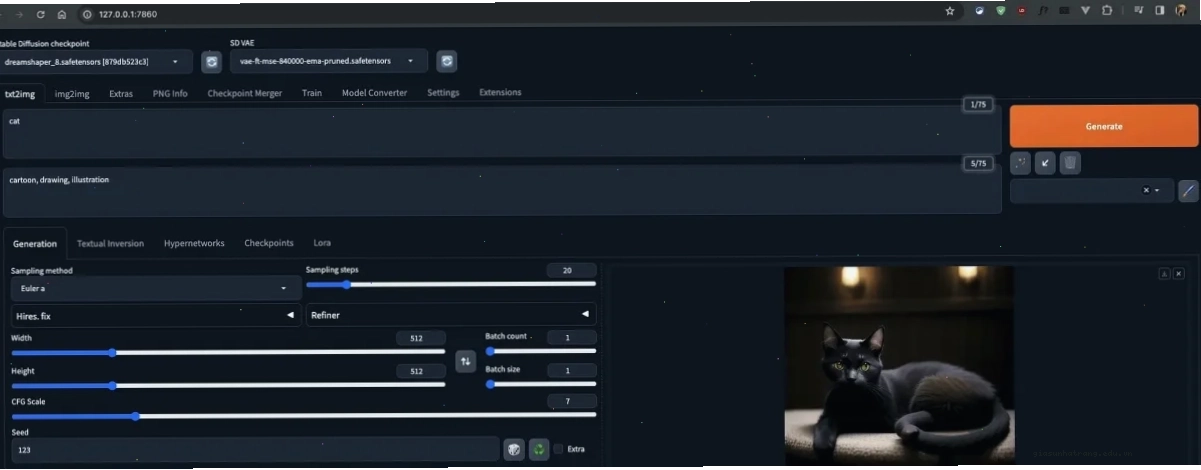The height and width of the screenshot is (470, 1201).
Task: Go to browser home page
Action: point(61,14)
